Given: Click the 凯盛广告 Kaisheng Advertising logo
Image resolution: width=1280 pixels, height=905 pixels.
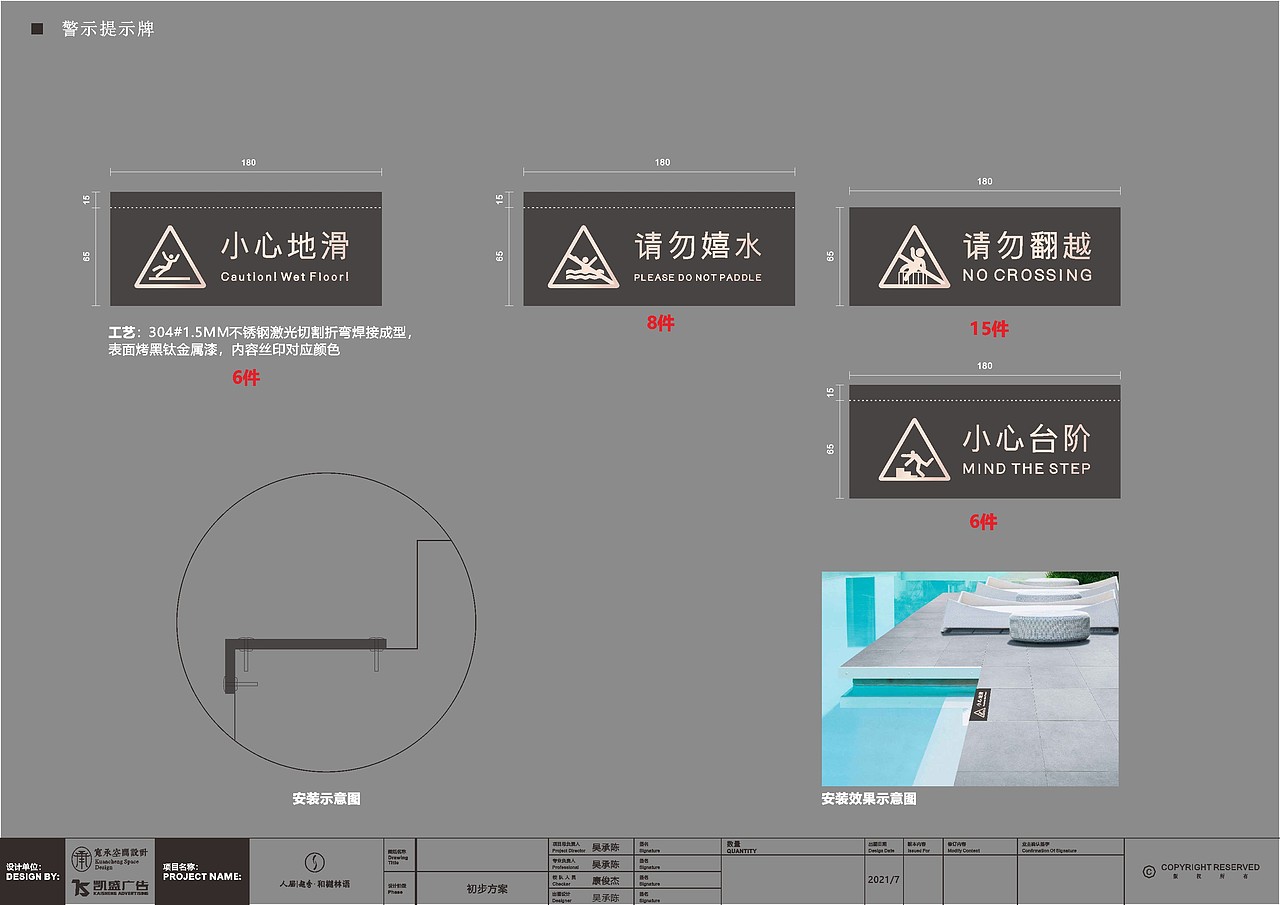Looking at the screenshot, I should (110, 887).
